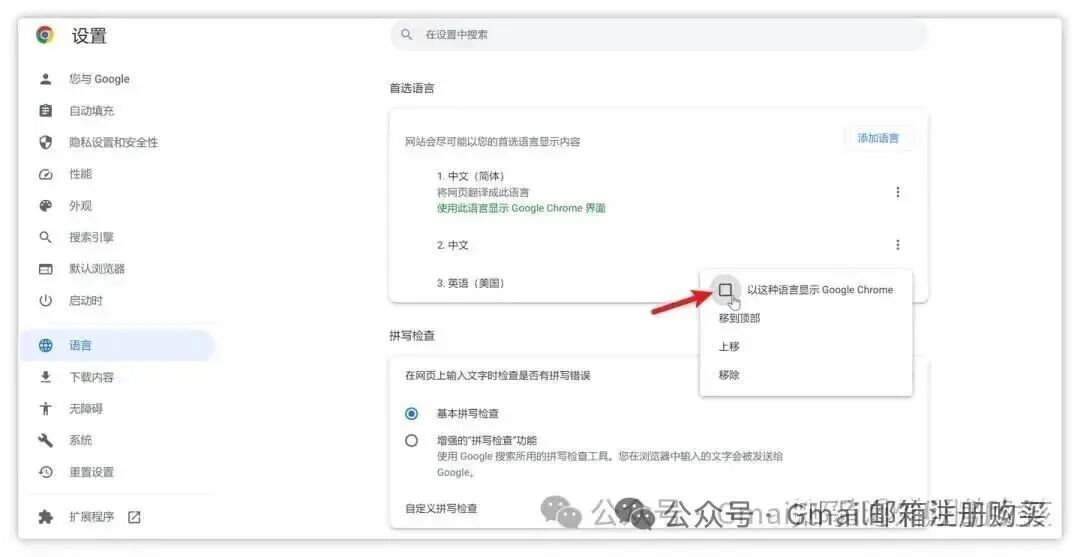1080x557 pixels.
Task: Select 语言 in the sidebar
Action: point(117,346)
